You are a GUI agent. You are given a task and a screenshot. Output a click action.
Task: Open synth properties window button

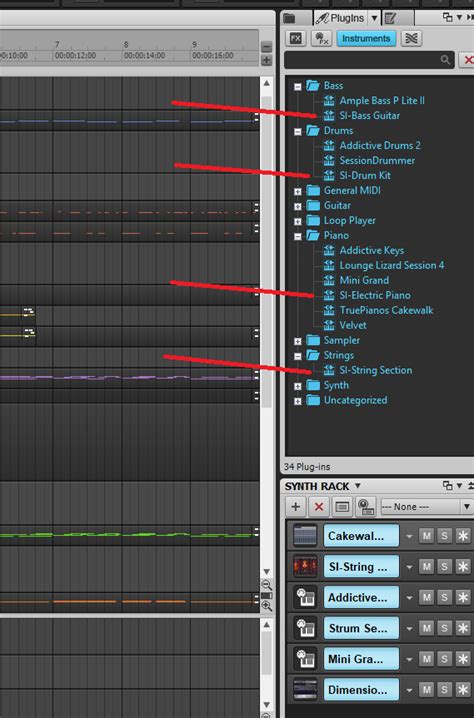click(342, 506)
